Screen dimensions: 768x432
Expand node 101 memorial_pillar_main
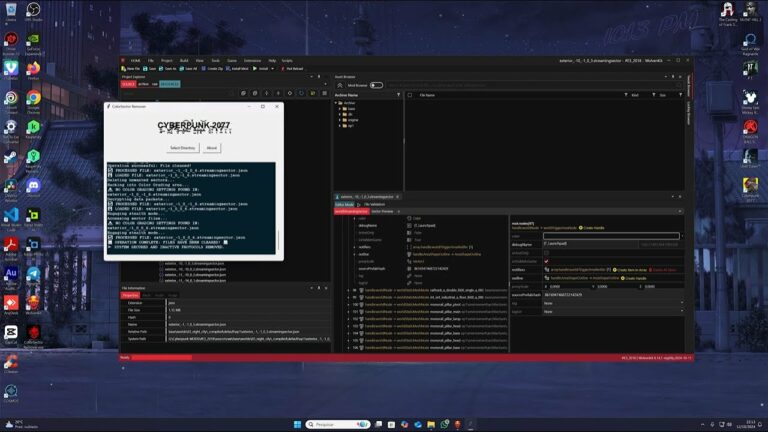click(349, 312)
